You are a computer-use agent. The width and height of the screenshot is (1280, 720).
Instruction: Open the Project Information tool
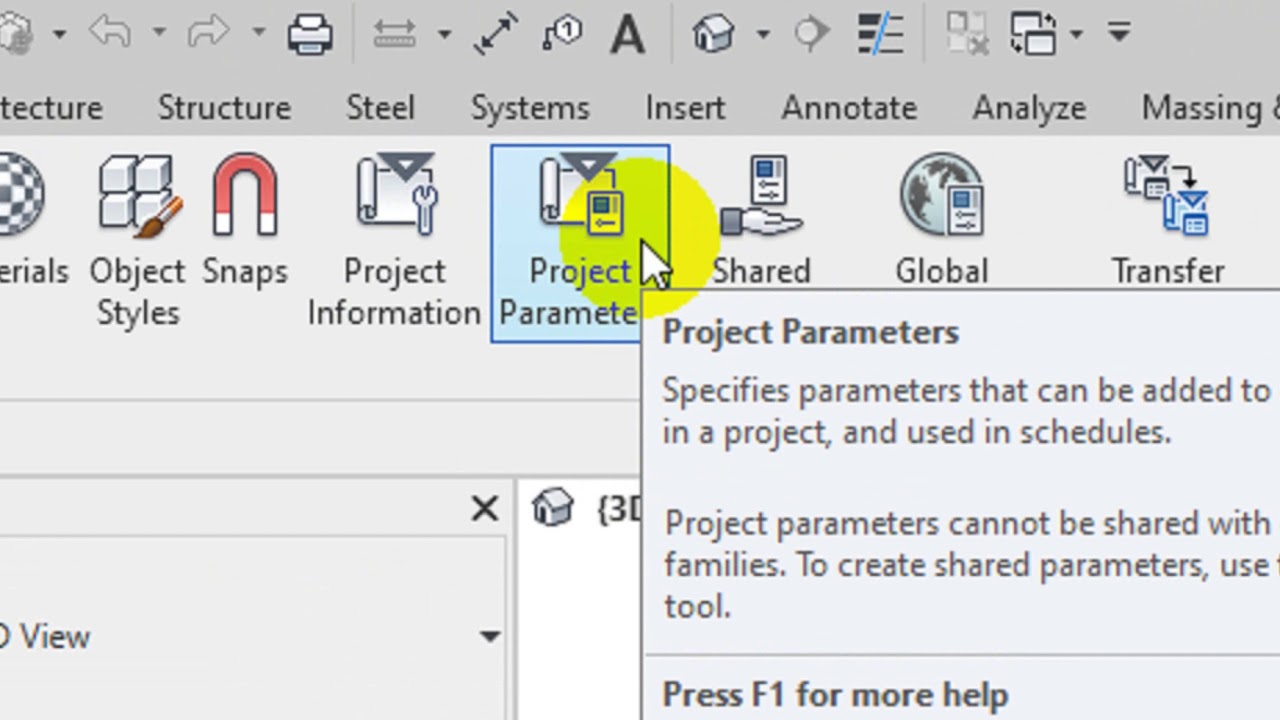pyautogui.click(x=395, y=240)
